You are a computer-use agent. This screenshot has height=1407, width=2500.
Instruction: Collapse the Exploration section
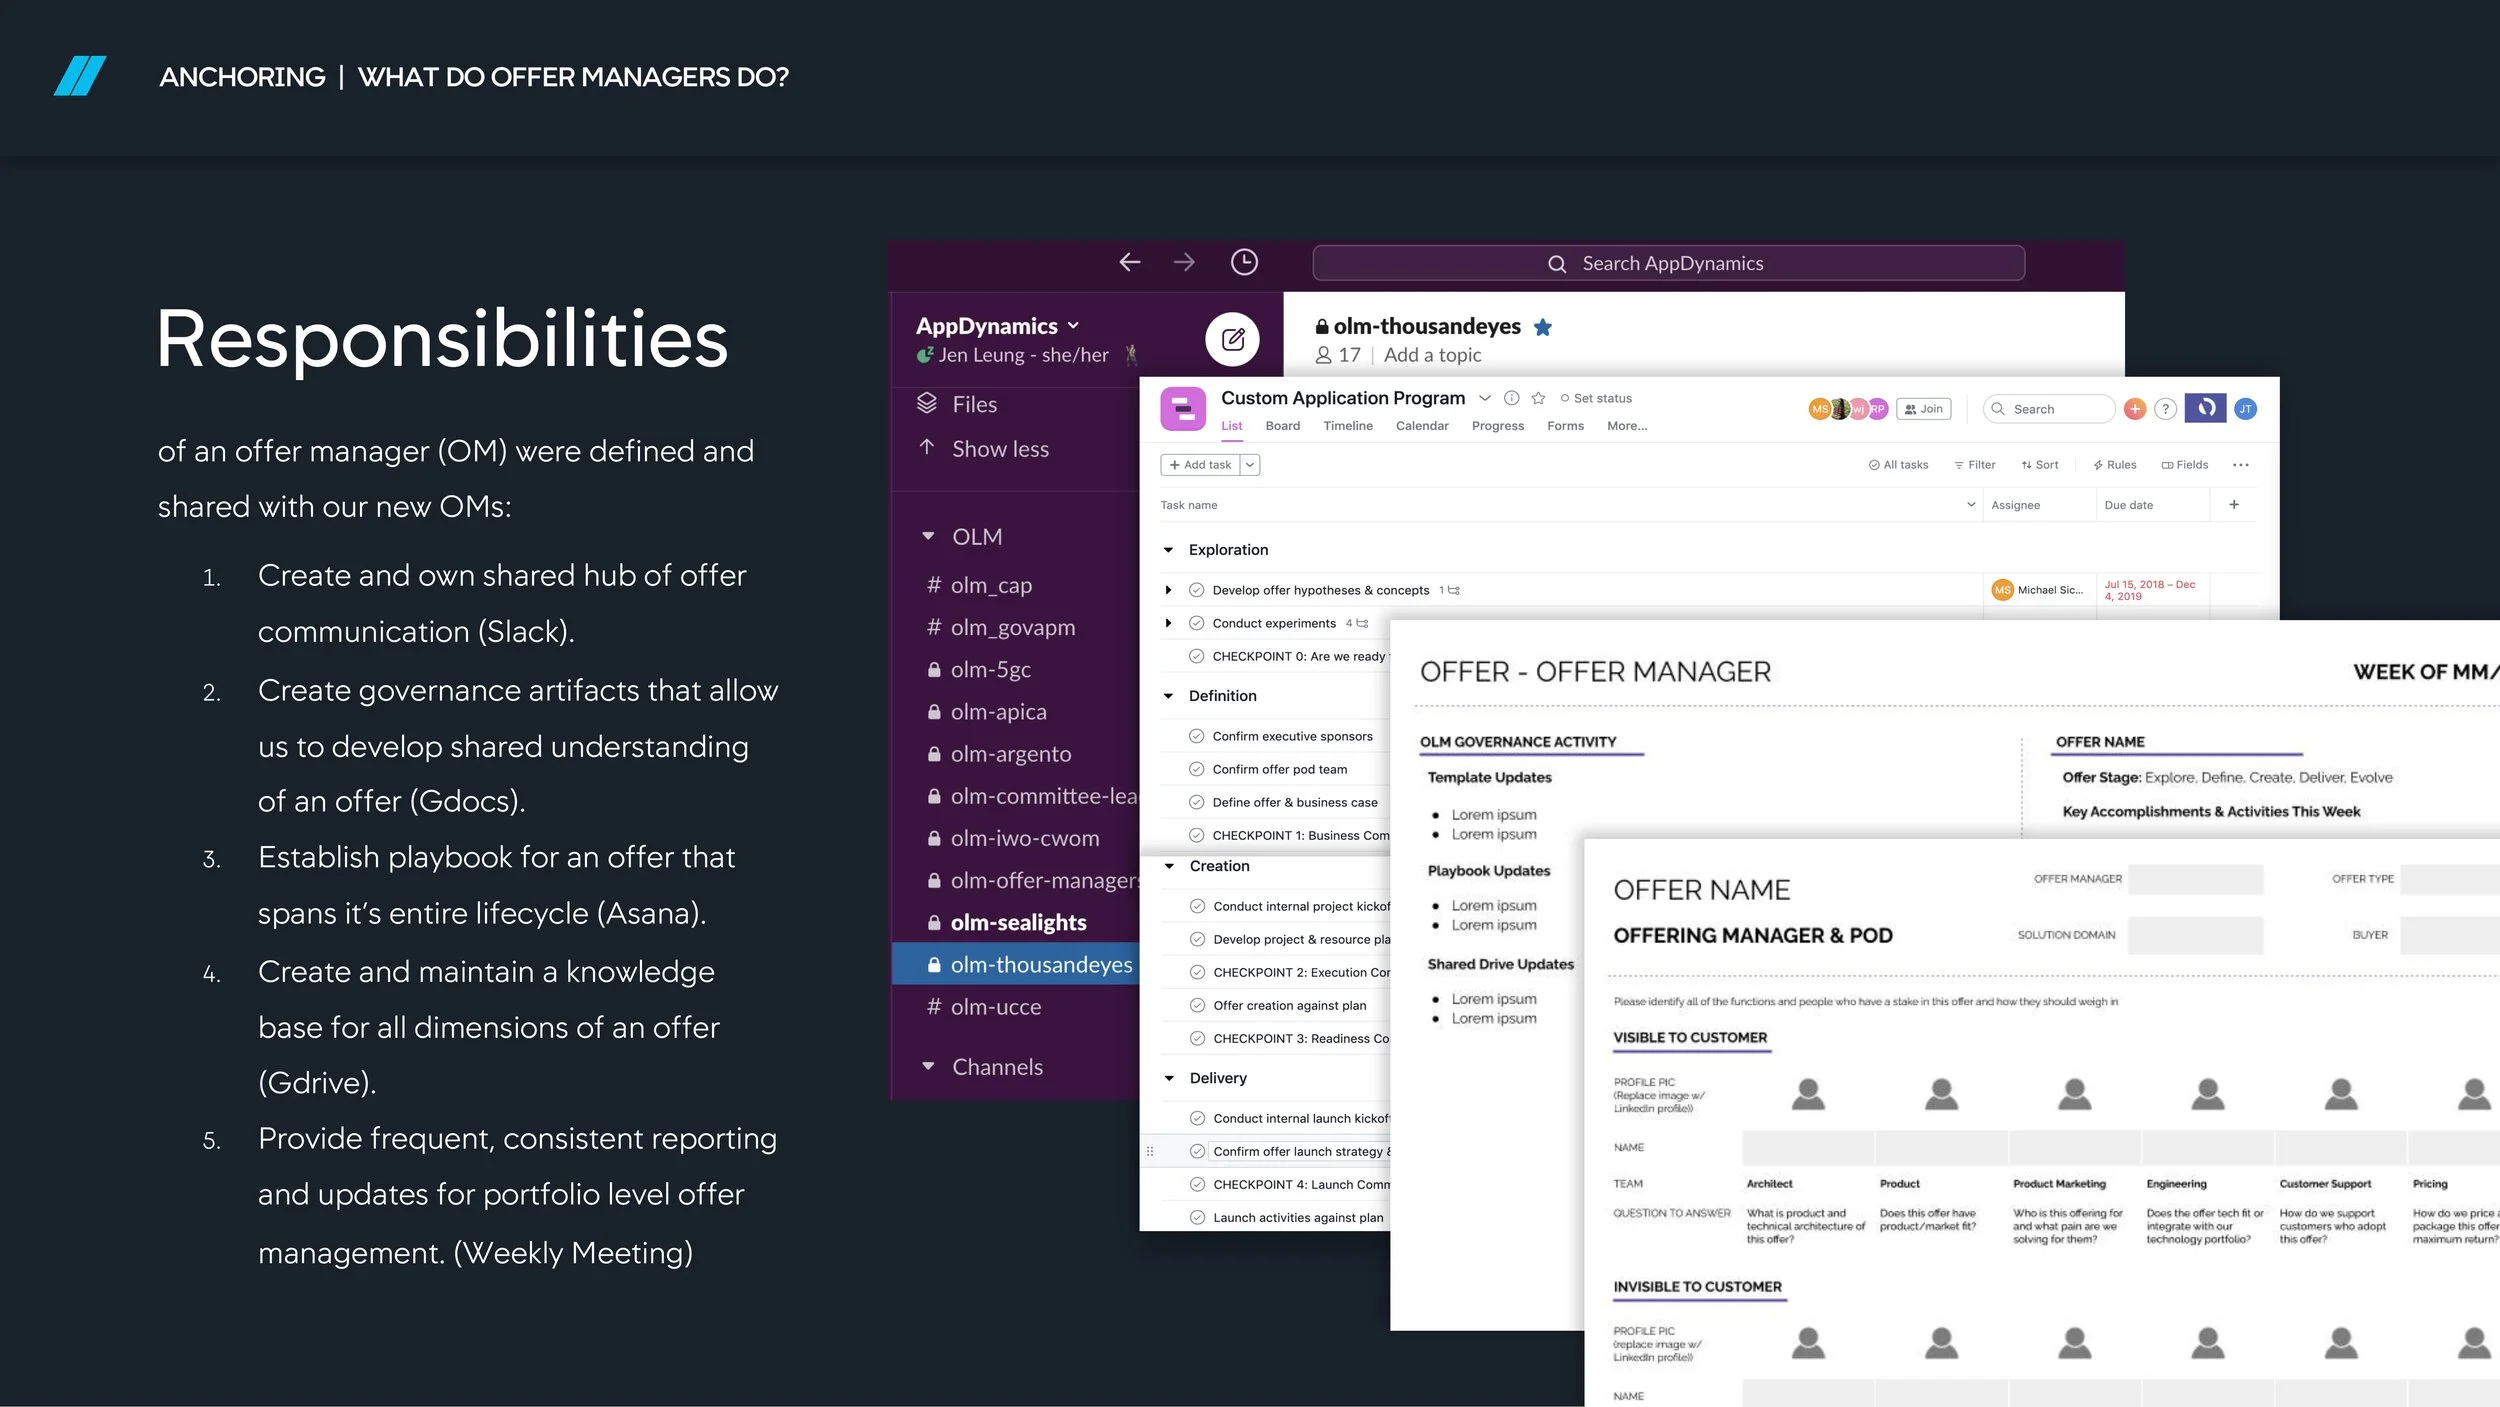(1168, 550)
